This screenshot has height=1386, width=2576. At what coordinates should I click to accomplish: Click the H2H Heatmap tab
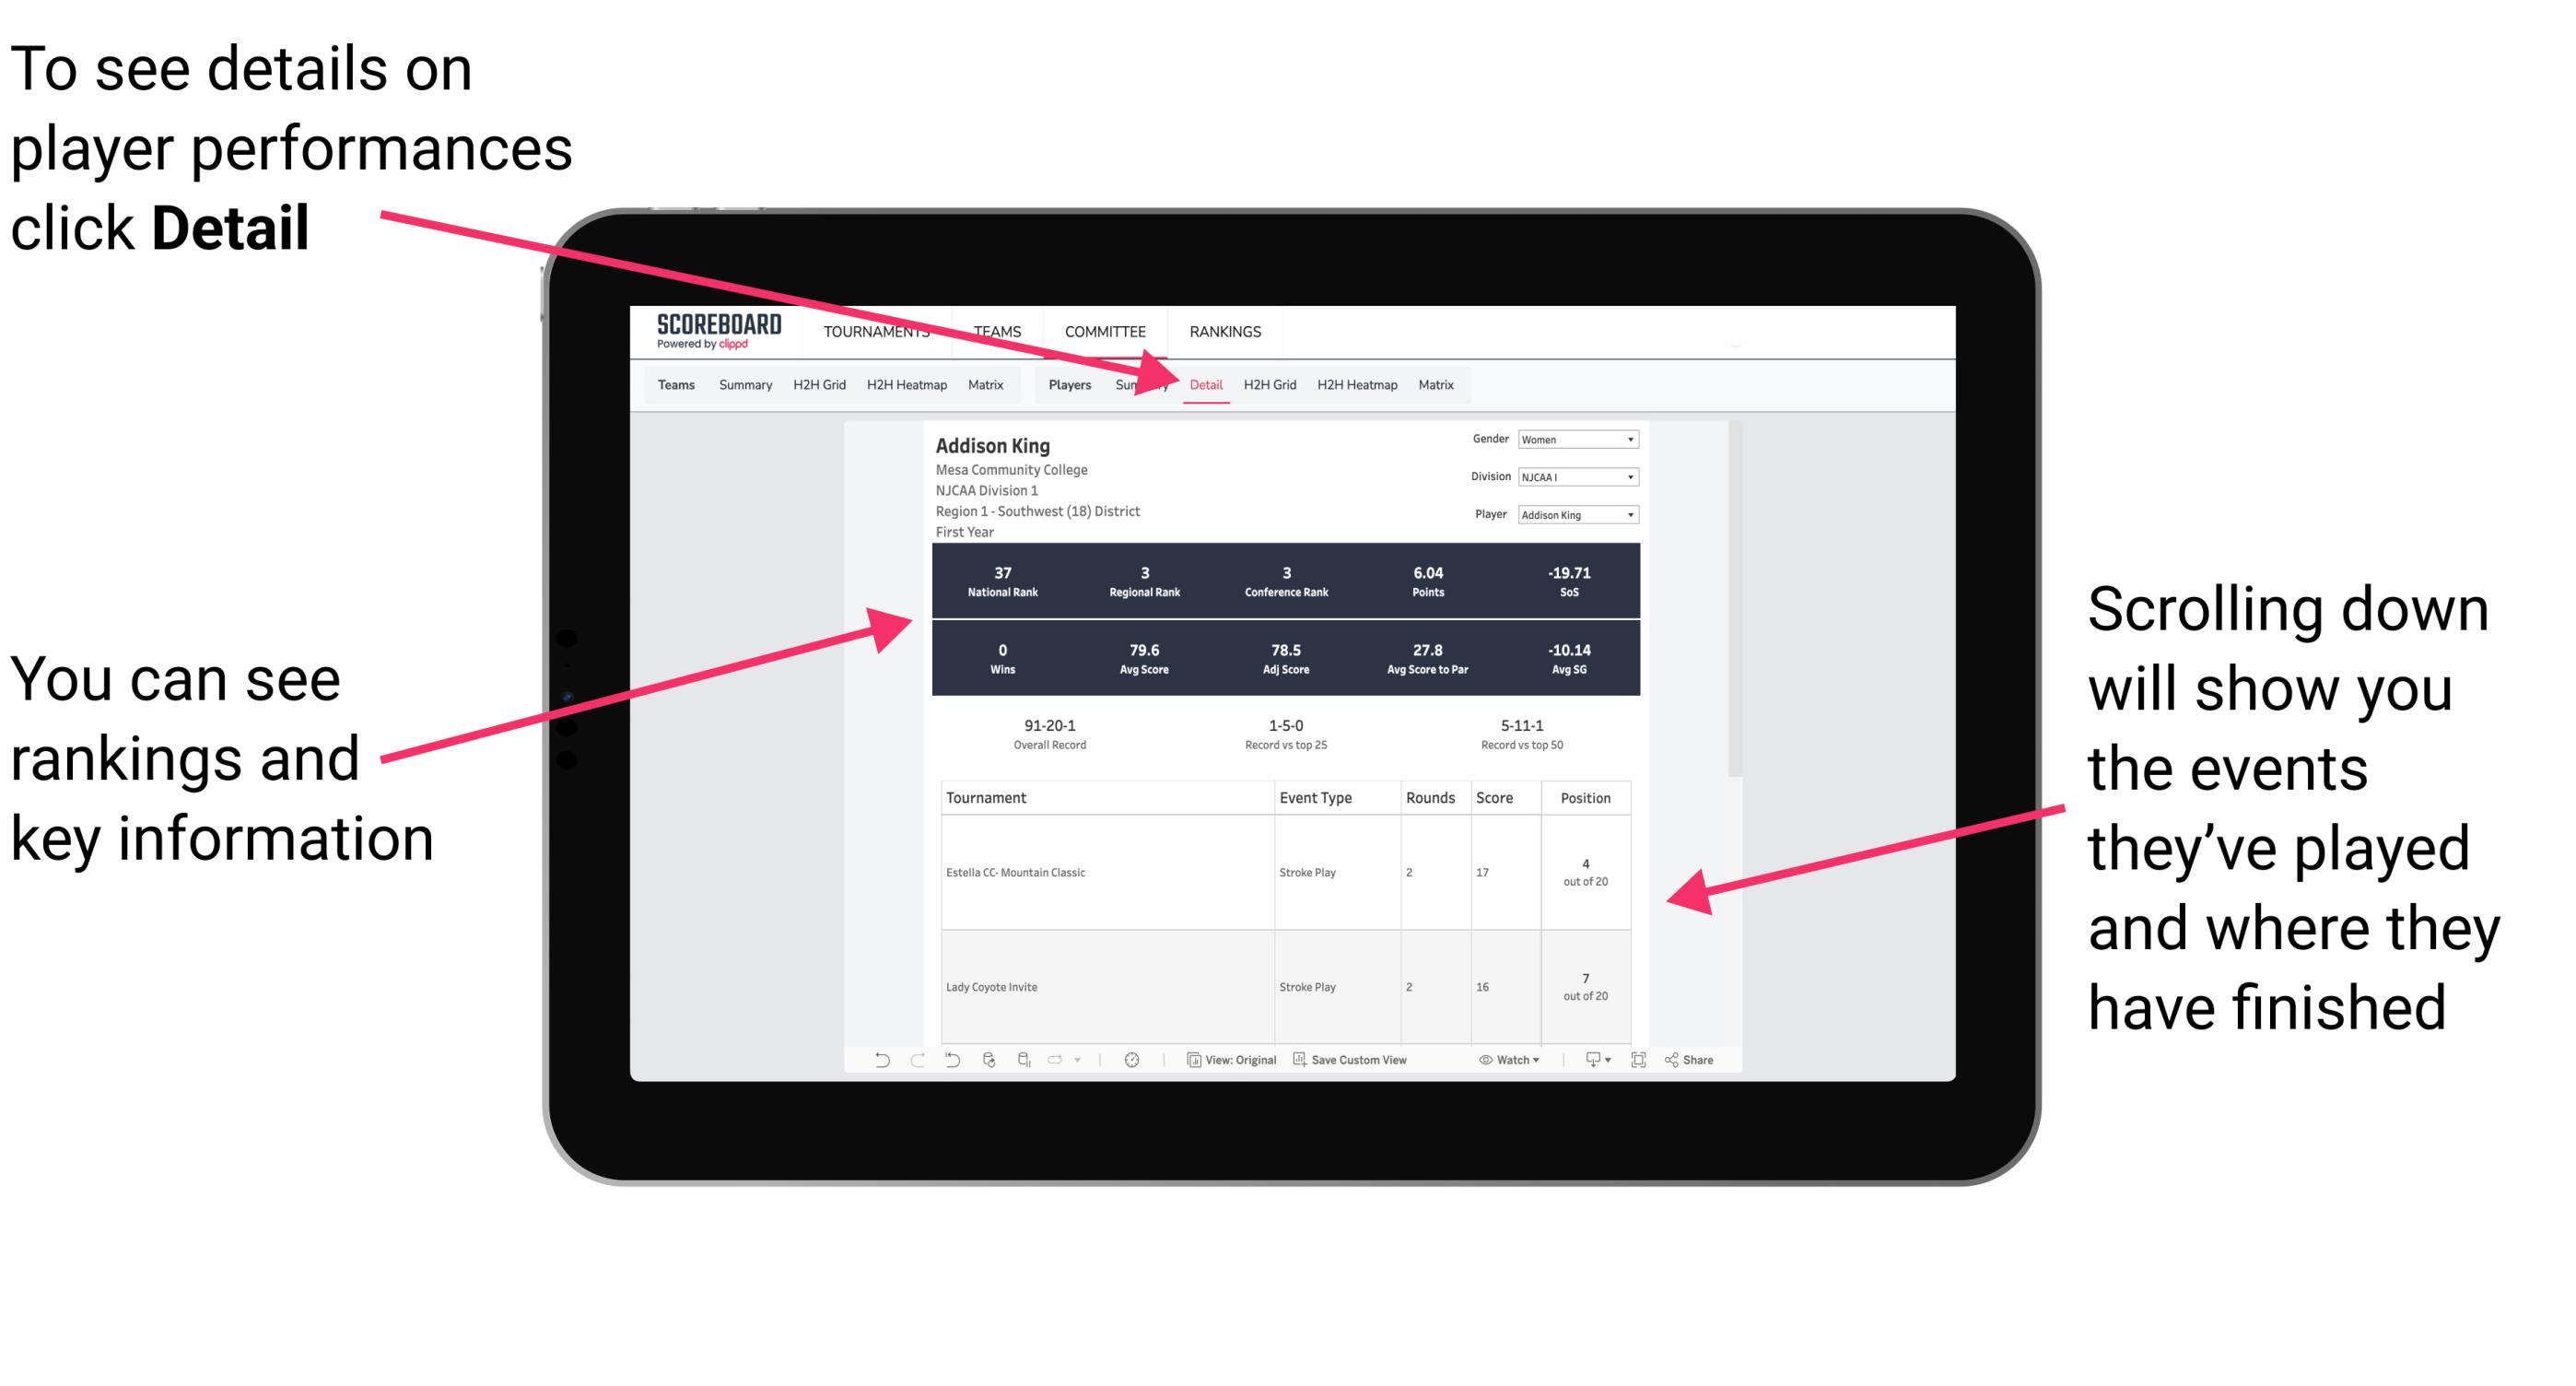click(1356, 384)
